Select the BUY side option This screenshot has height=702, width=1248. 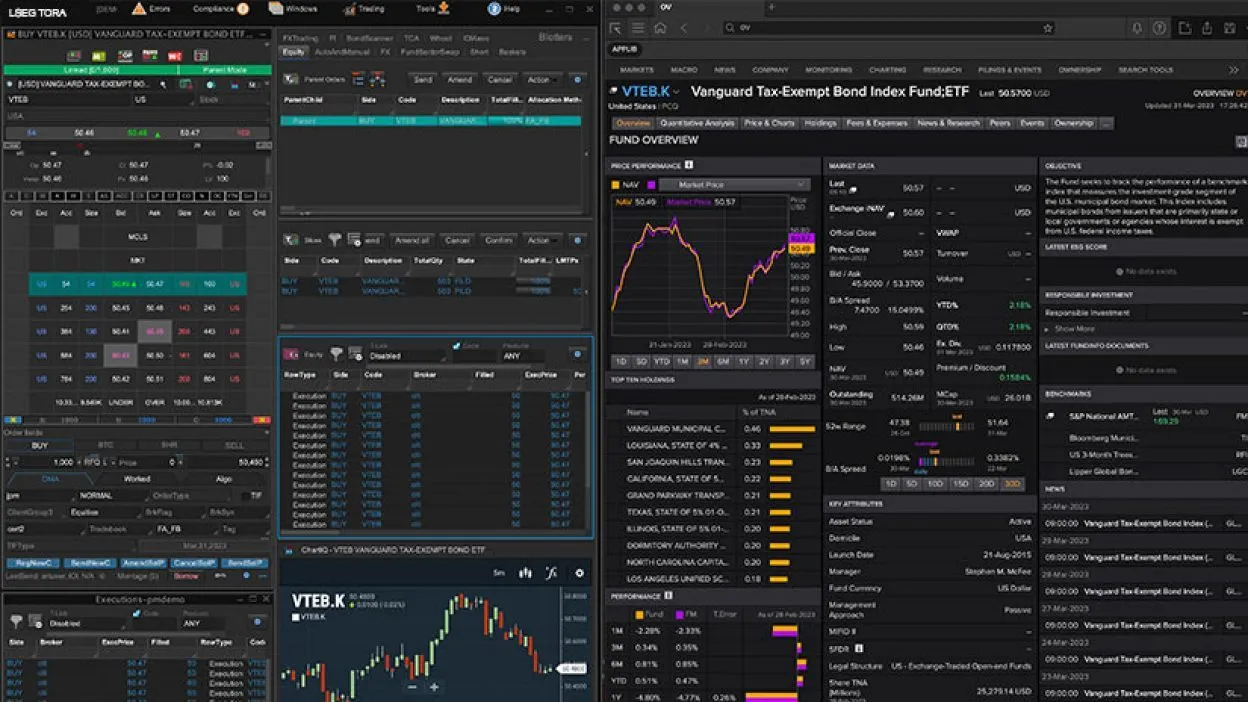click(39, 446)
